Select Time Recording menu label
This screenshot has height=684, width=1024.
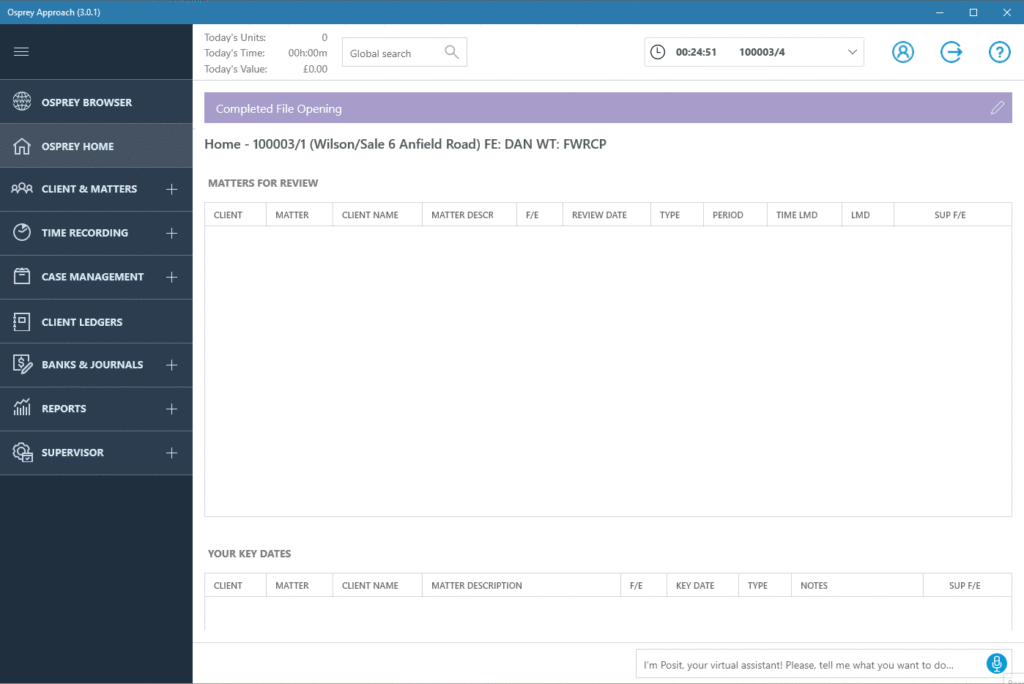(85, 233)
